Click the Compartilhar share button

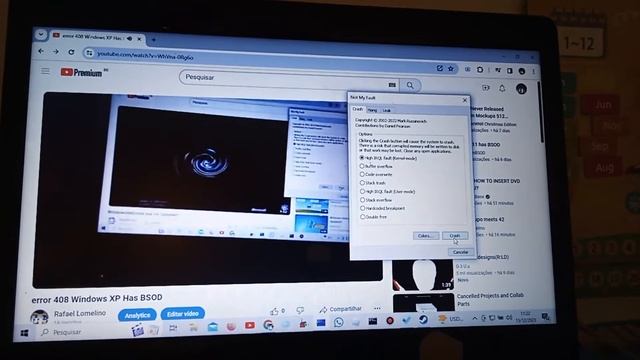tap(340, 309)
